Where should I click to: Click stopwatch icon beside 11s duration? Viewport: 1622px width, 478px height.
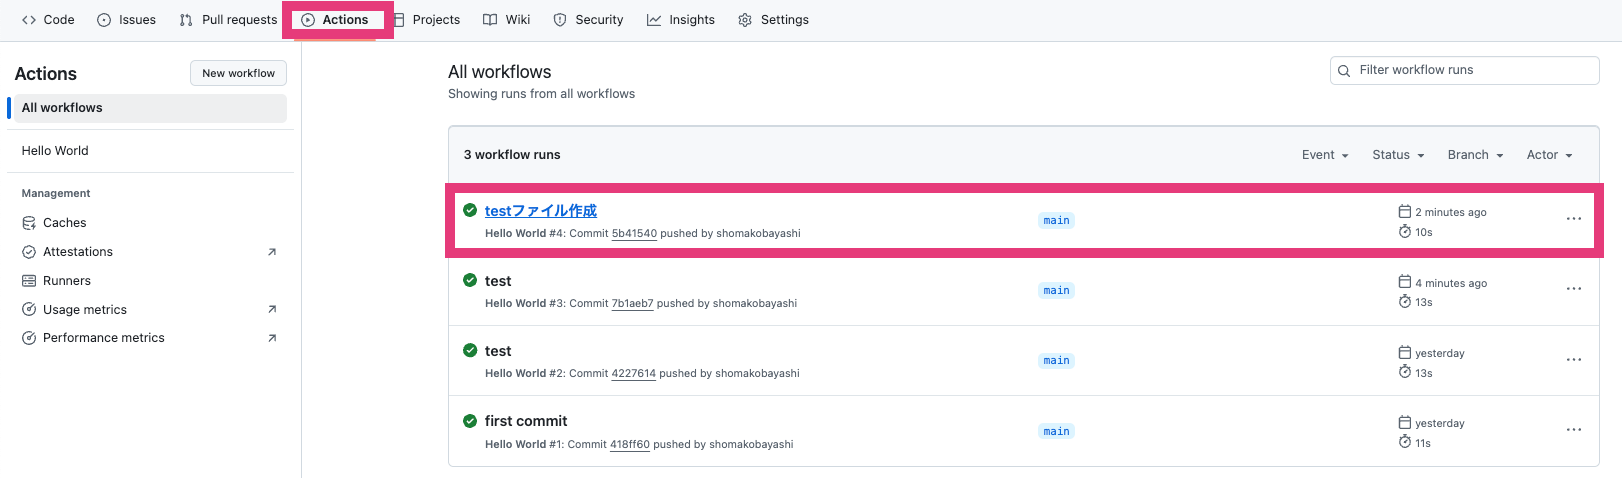click(x=1405, y=442)
